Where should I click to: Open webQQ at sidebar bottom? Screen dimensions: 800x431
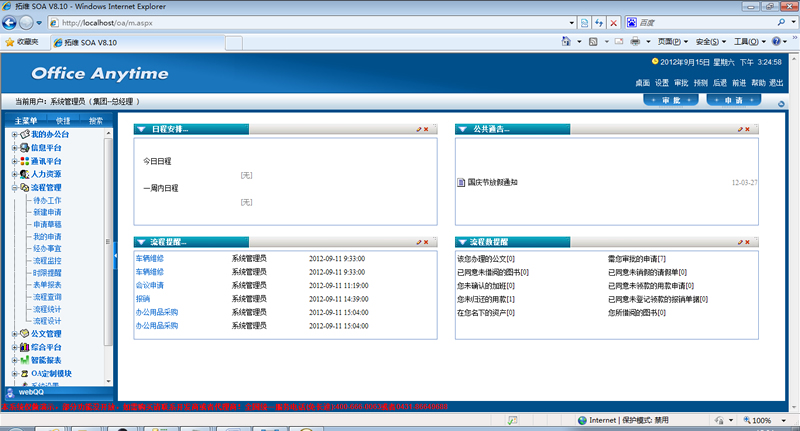point(28,394)
